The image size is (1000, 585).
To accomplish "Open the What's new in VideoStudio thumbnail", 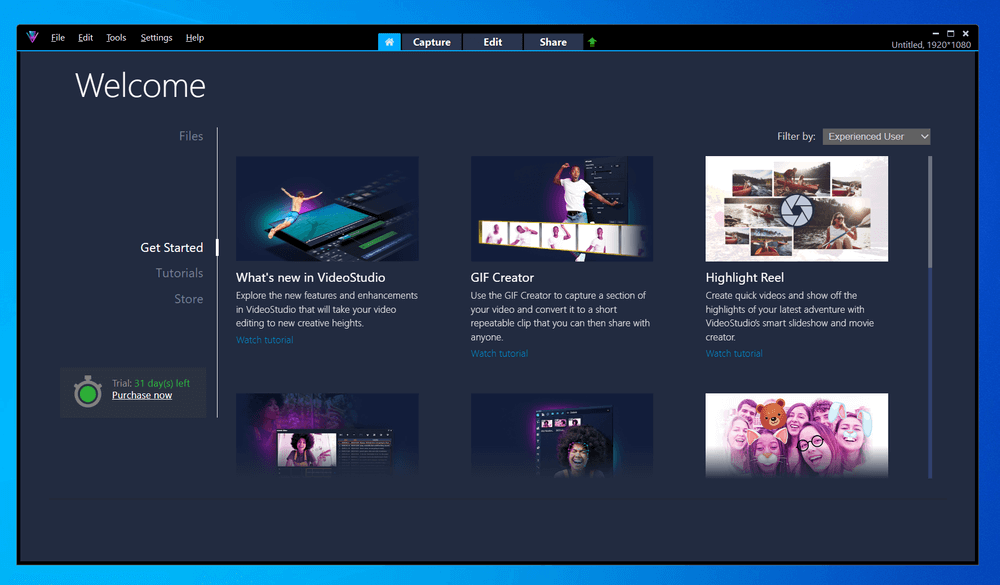I will pos(327,209).
